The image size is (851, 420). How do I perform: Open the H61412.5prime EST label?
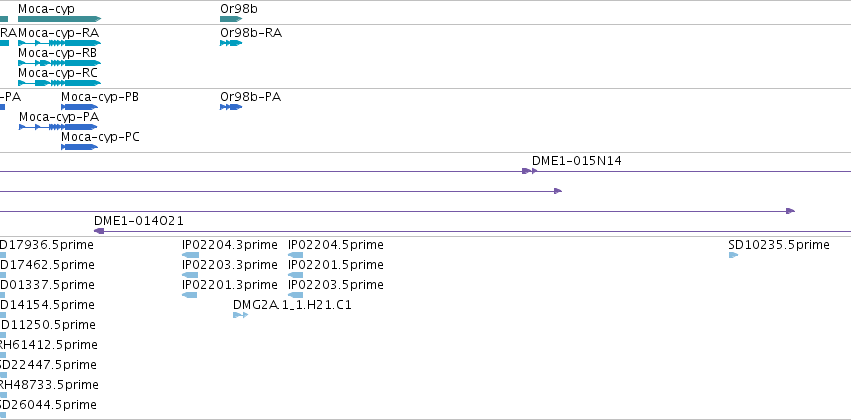tap(49, 345)
